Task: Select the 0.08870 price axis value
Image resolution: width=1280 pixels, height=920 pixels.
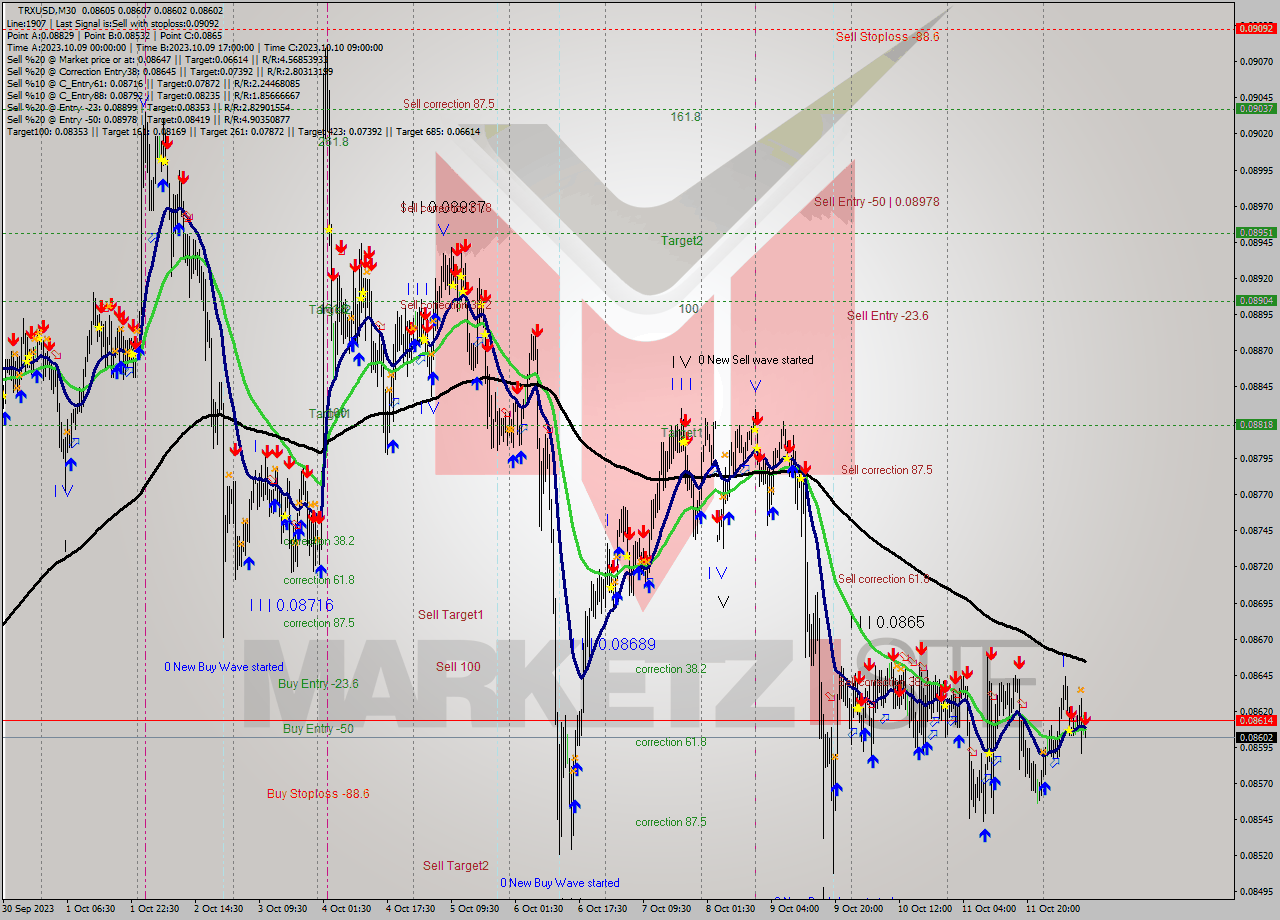Action: point(1258,350)
